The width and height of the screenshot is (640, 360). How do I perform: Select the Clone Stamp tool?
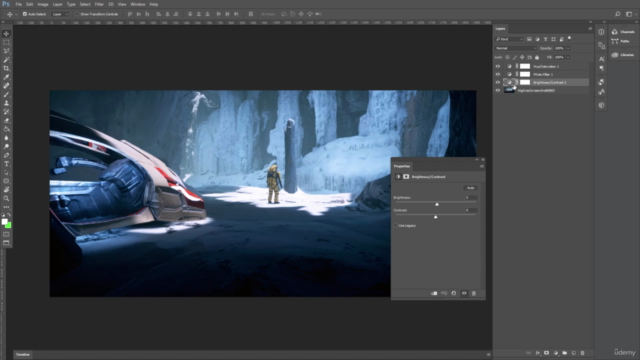point(6,103)
